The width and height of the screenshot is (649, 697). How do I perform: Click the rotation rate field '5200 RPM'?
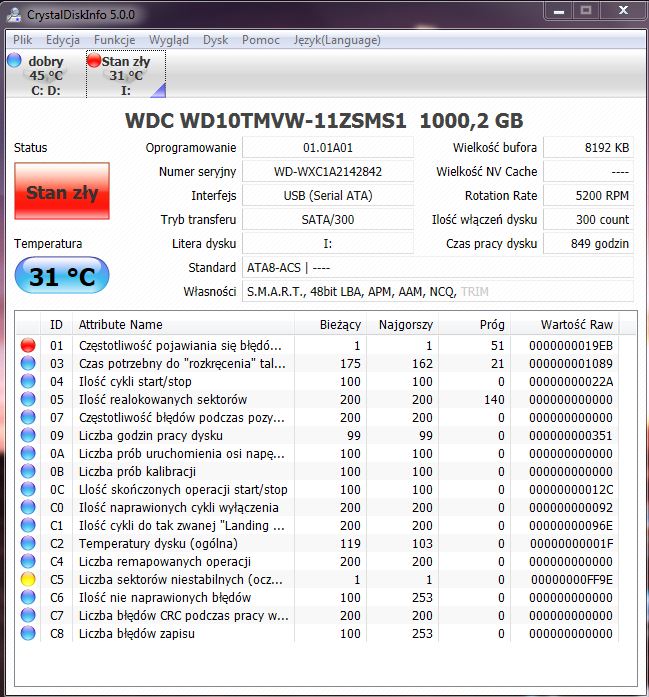588,196
